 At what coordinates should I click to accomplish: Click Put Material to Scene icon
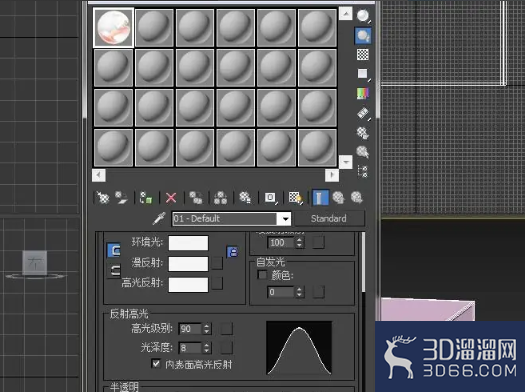coord(121,198)
